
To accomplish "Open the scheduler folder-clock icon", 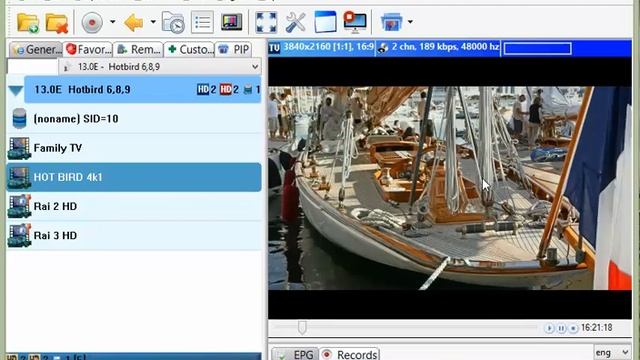I will click(x=173, y=22).
